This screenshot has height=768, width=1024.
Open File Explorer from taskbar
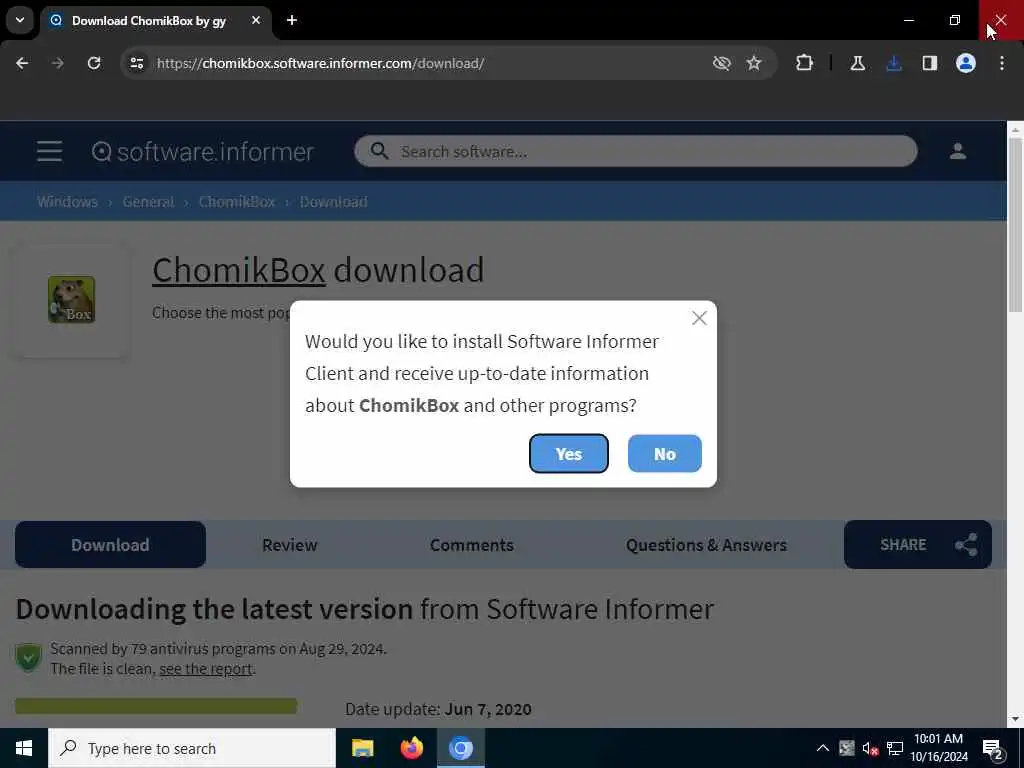pos(362,748)
